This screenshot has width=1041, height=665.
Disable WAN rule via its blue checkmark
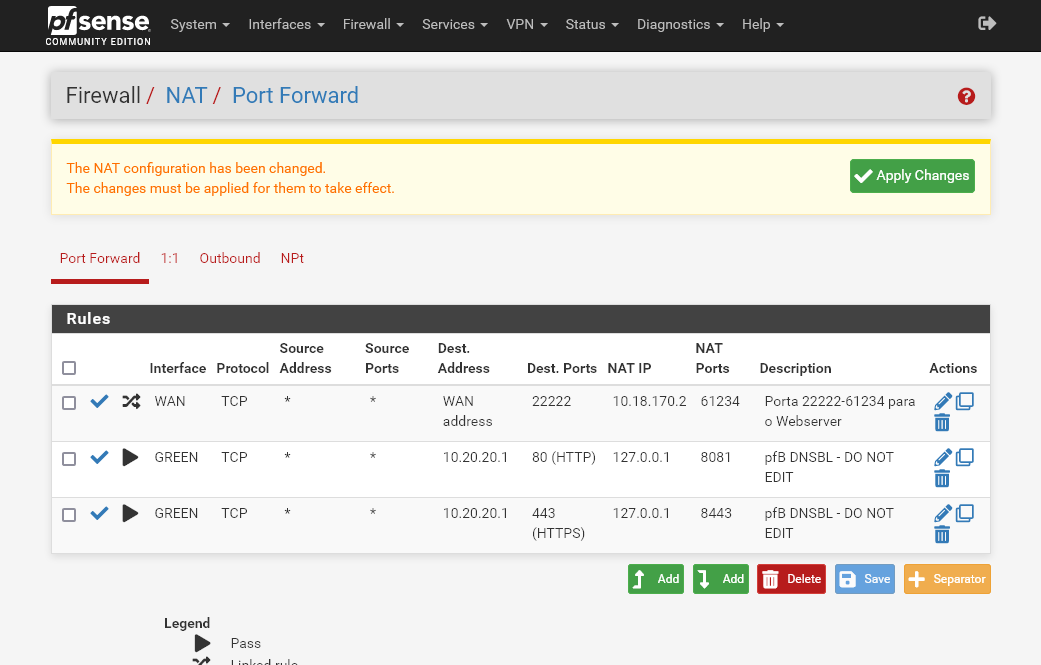pyautogui.click(x=99, y=402)
